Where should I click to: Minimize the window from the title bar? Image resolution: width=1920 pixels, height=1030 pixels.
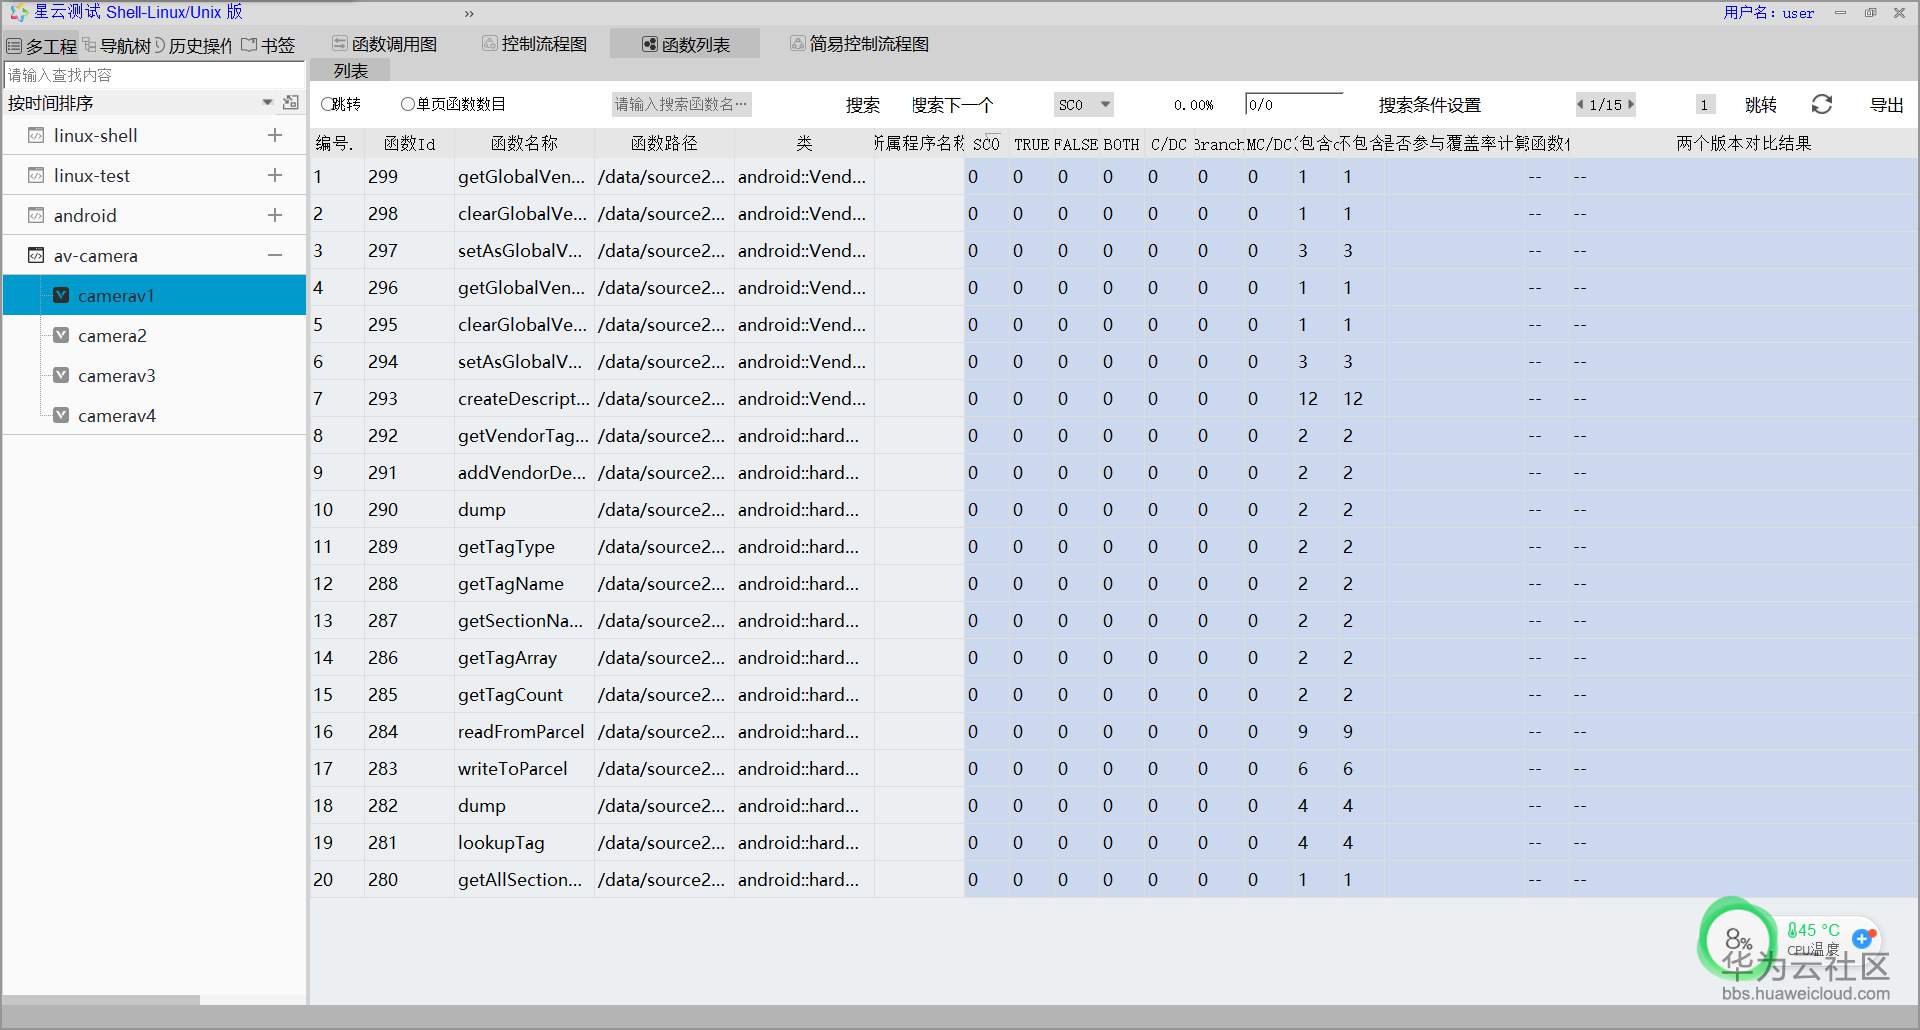click(1840, 13)
